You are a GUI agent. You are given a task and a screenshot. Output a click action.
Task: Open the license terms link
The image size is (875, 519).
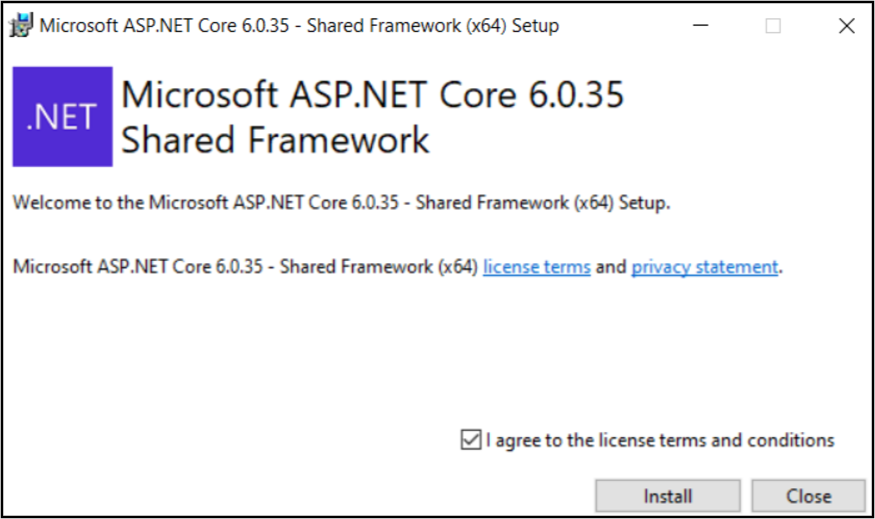[x=537, y=267]
